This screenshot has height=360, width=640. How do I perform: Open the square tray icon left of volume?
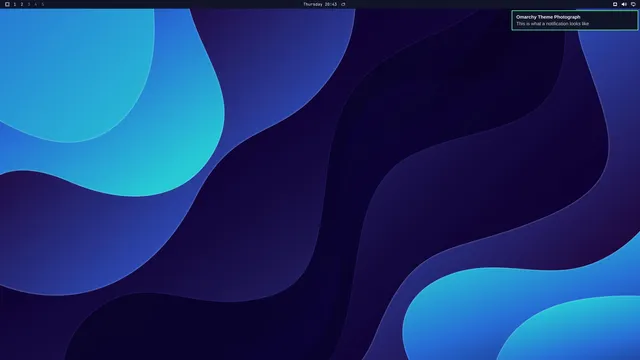tap(615, 4)
